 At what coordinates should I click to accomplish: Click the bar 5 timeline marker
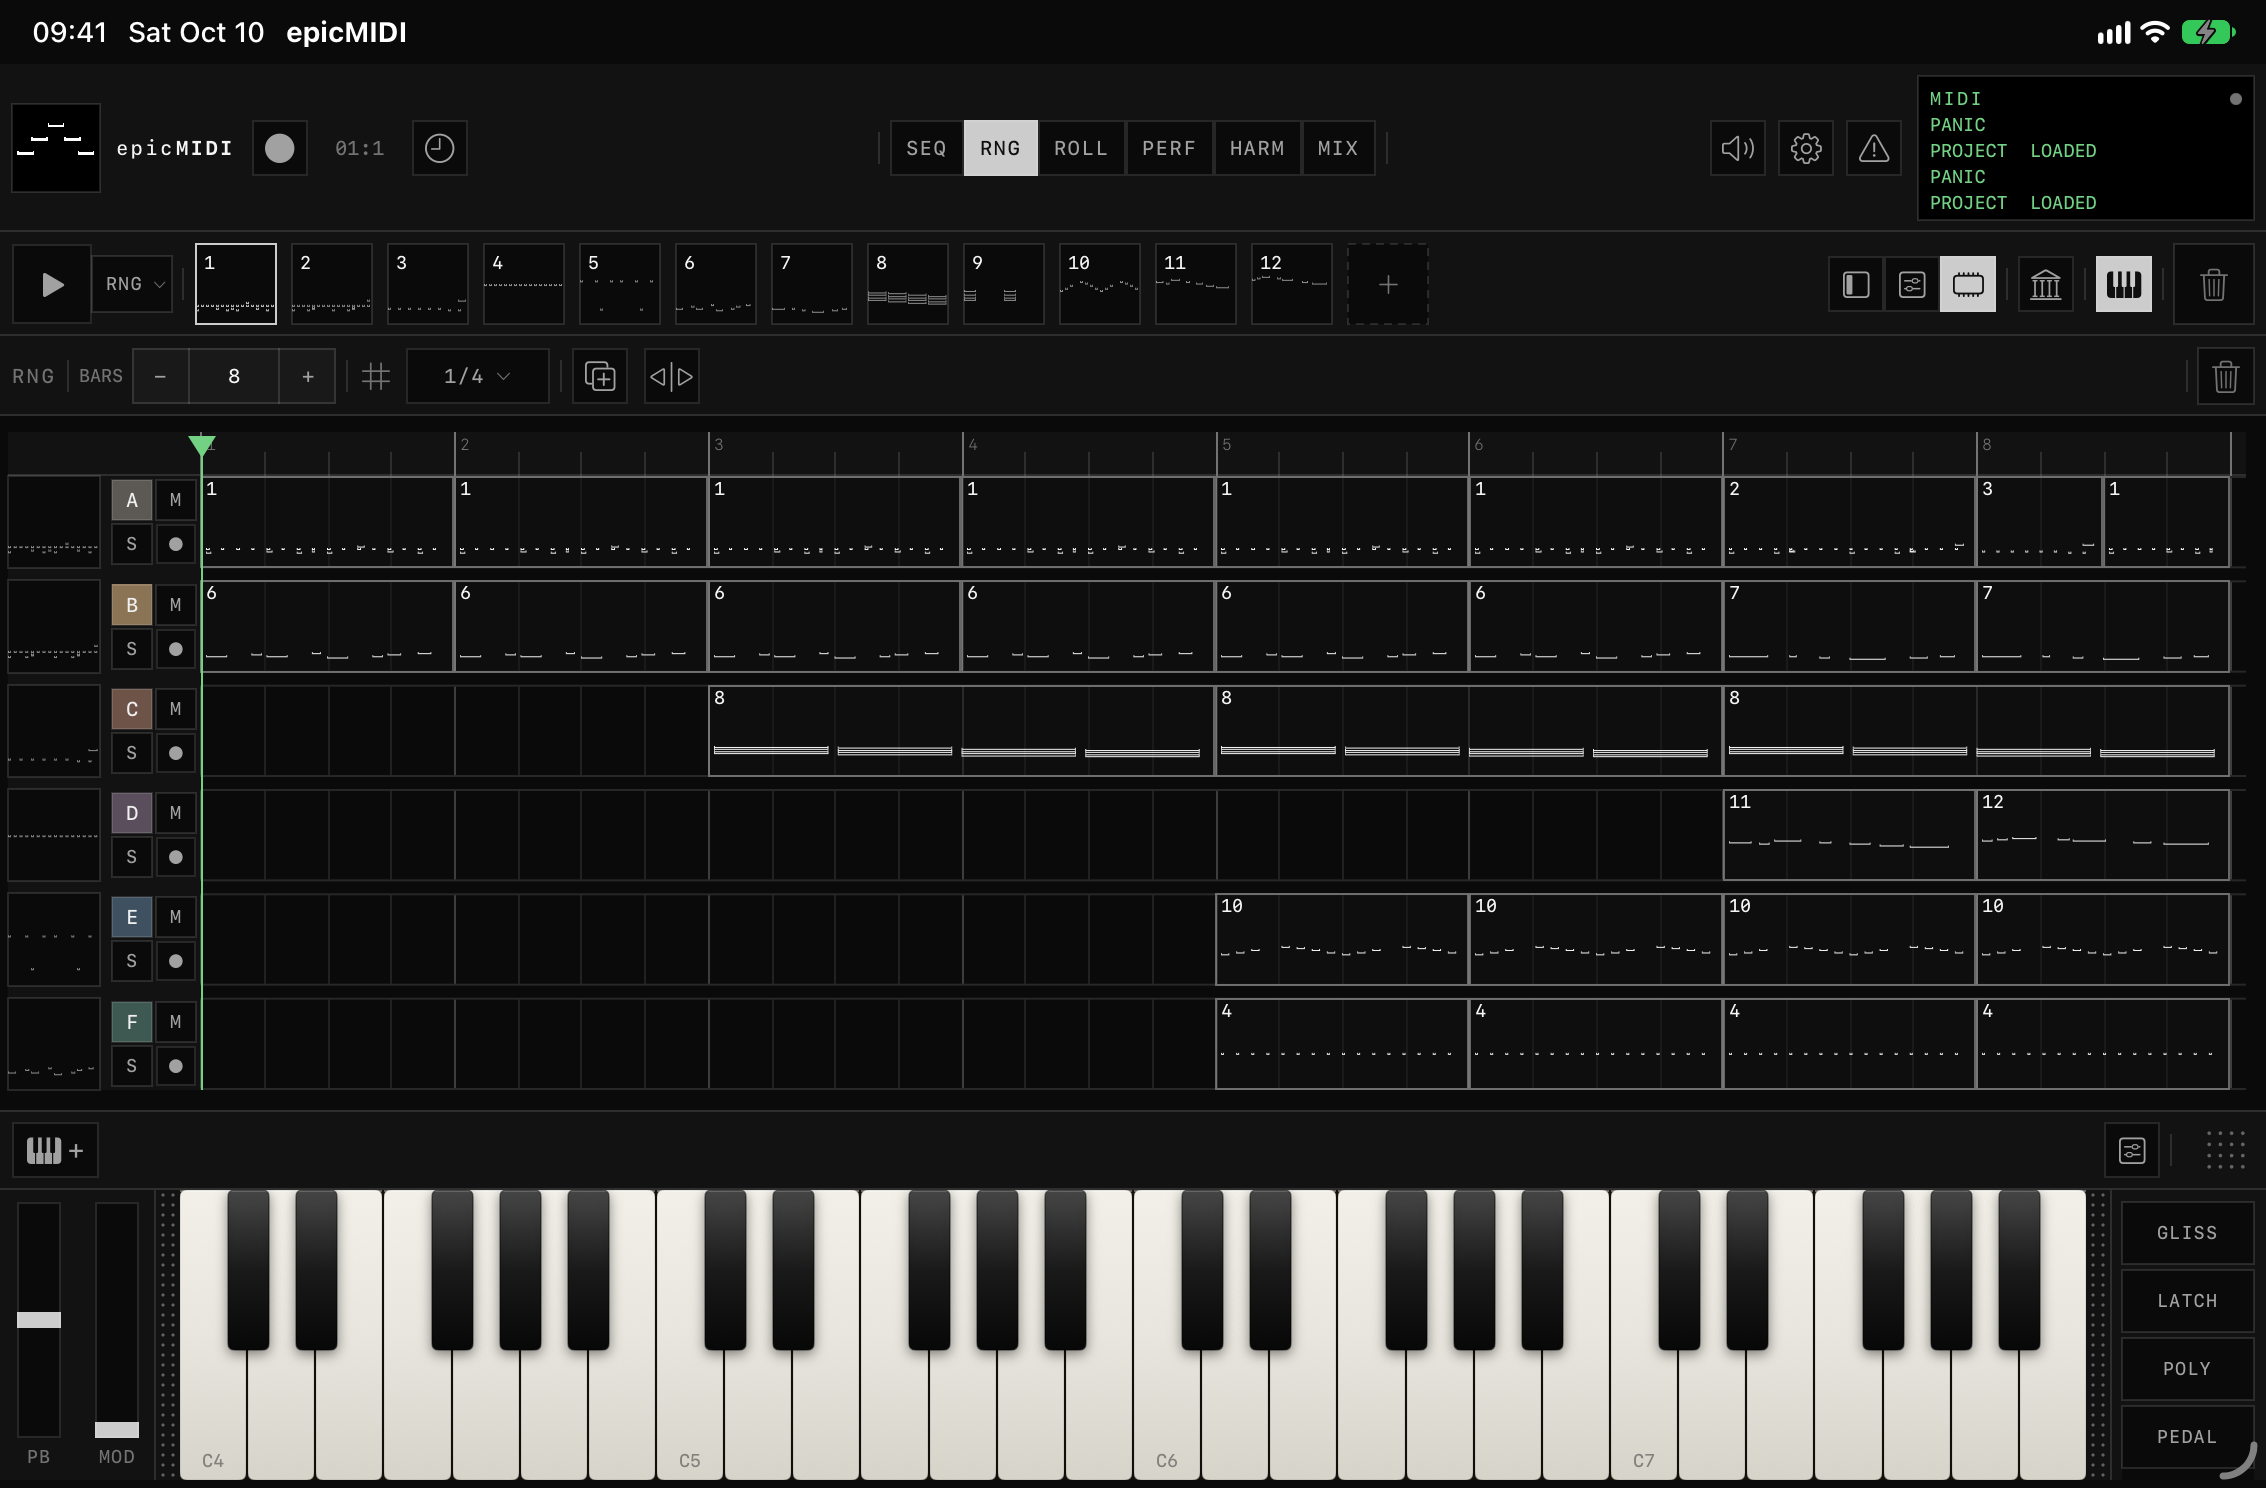click(1227, 445)
